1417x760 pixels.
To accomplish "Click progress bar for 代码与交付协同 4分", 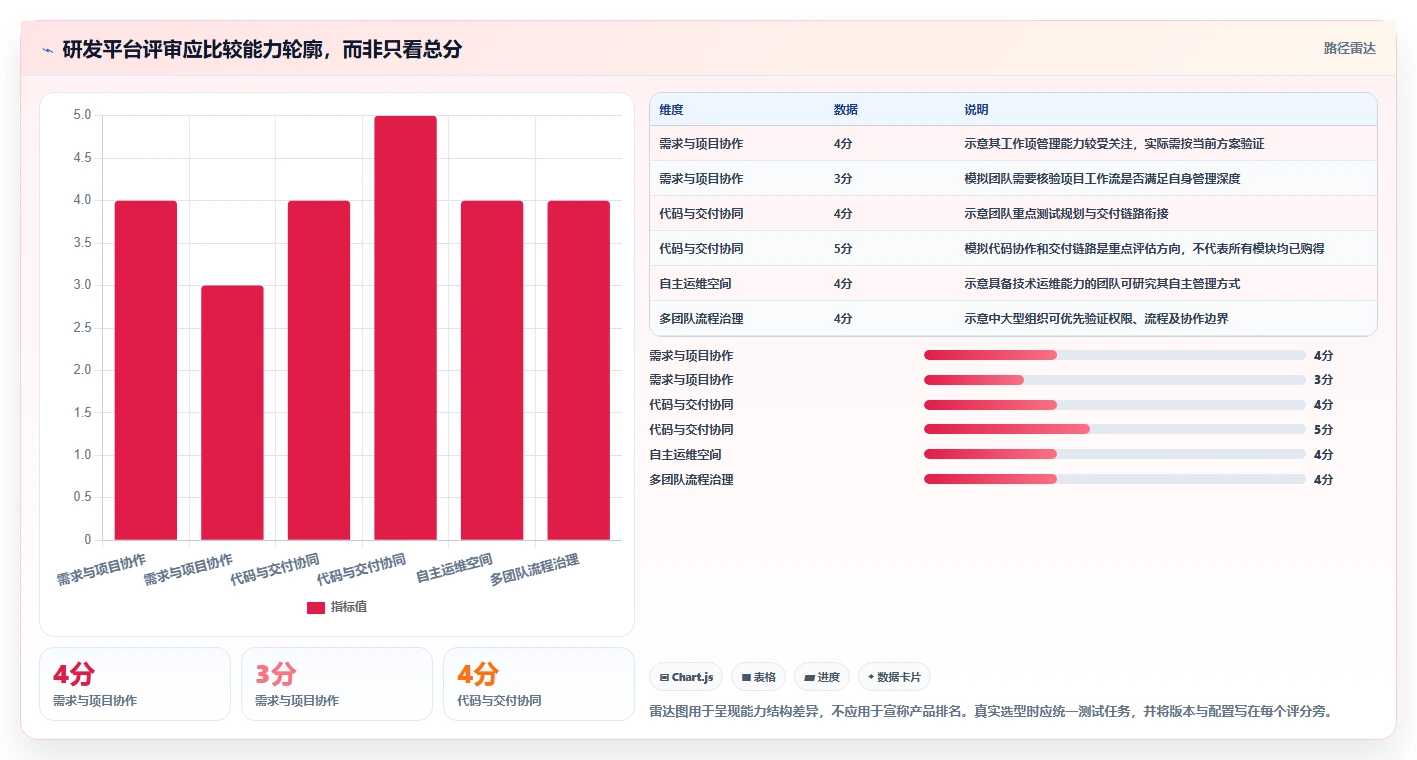I will pyautogui.click(x=1115, y=405).
